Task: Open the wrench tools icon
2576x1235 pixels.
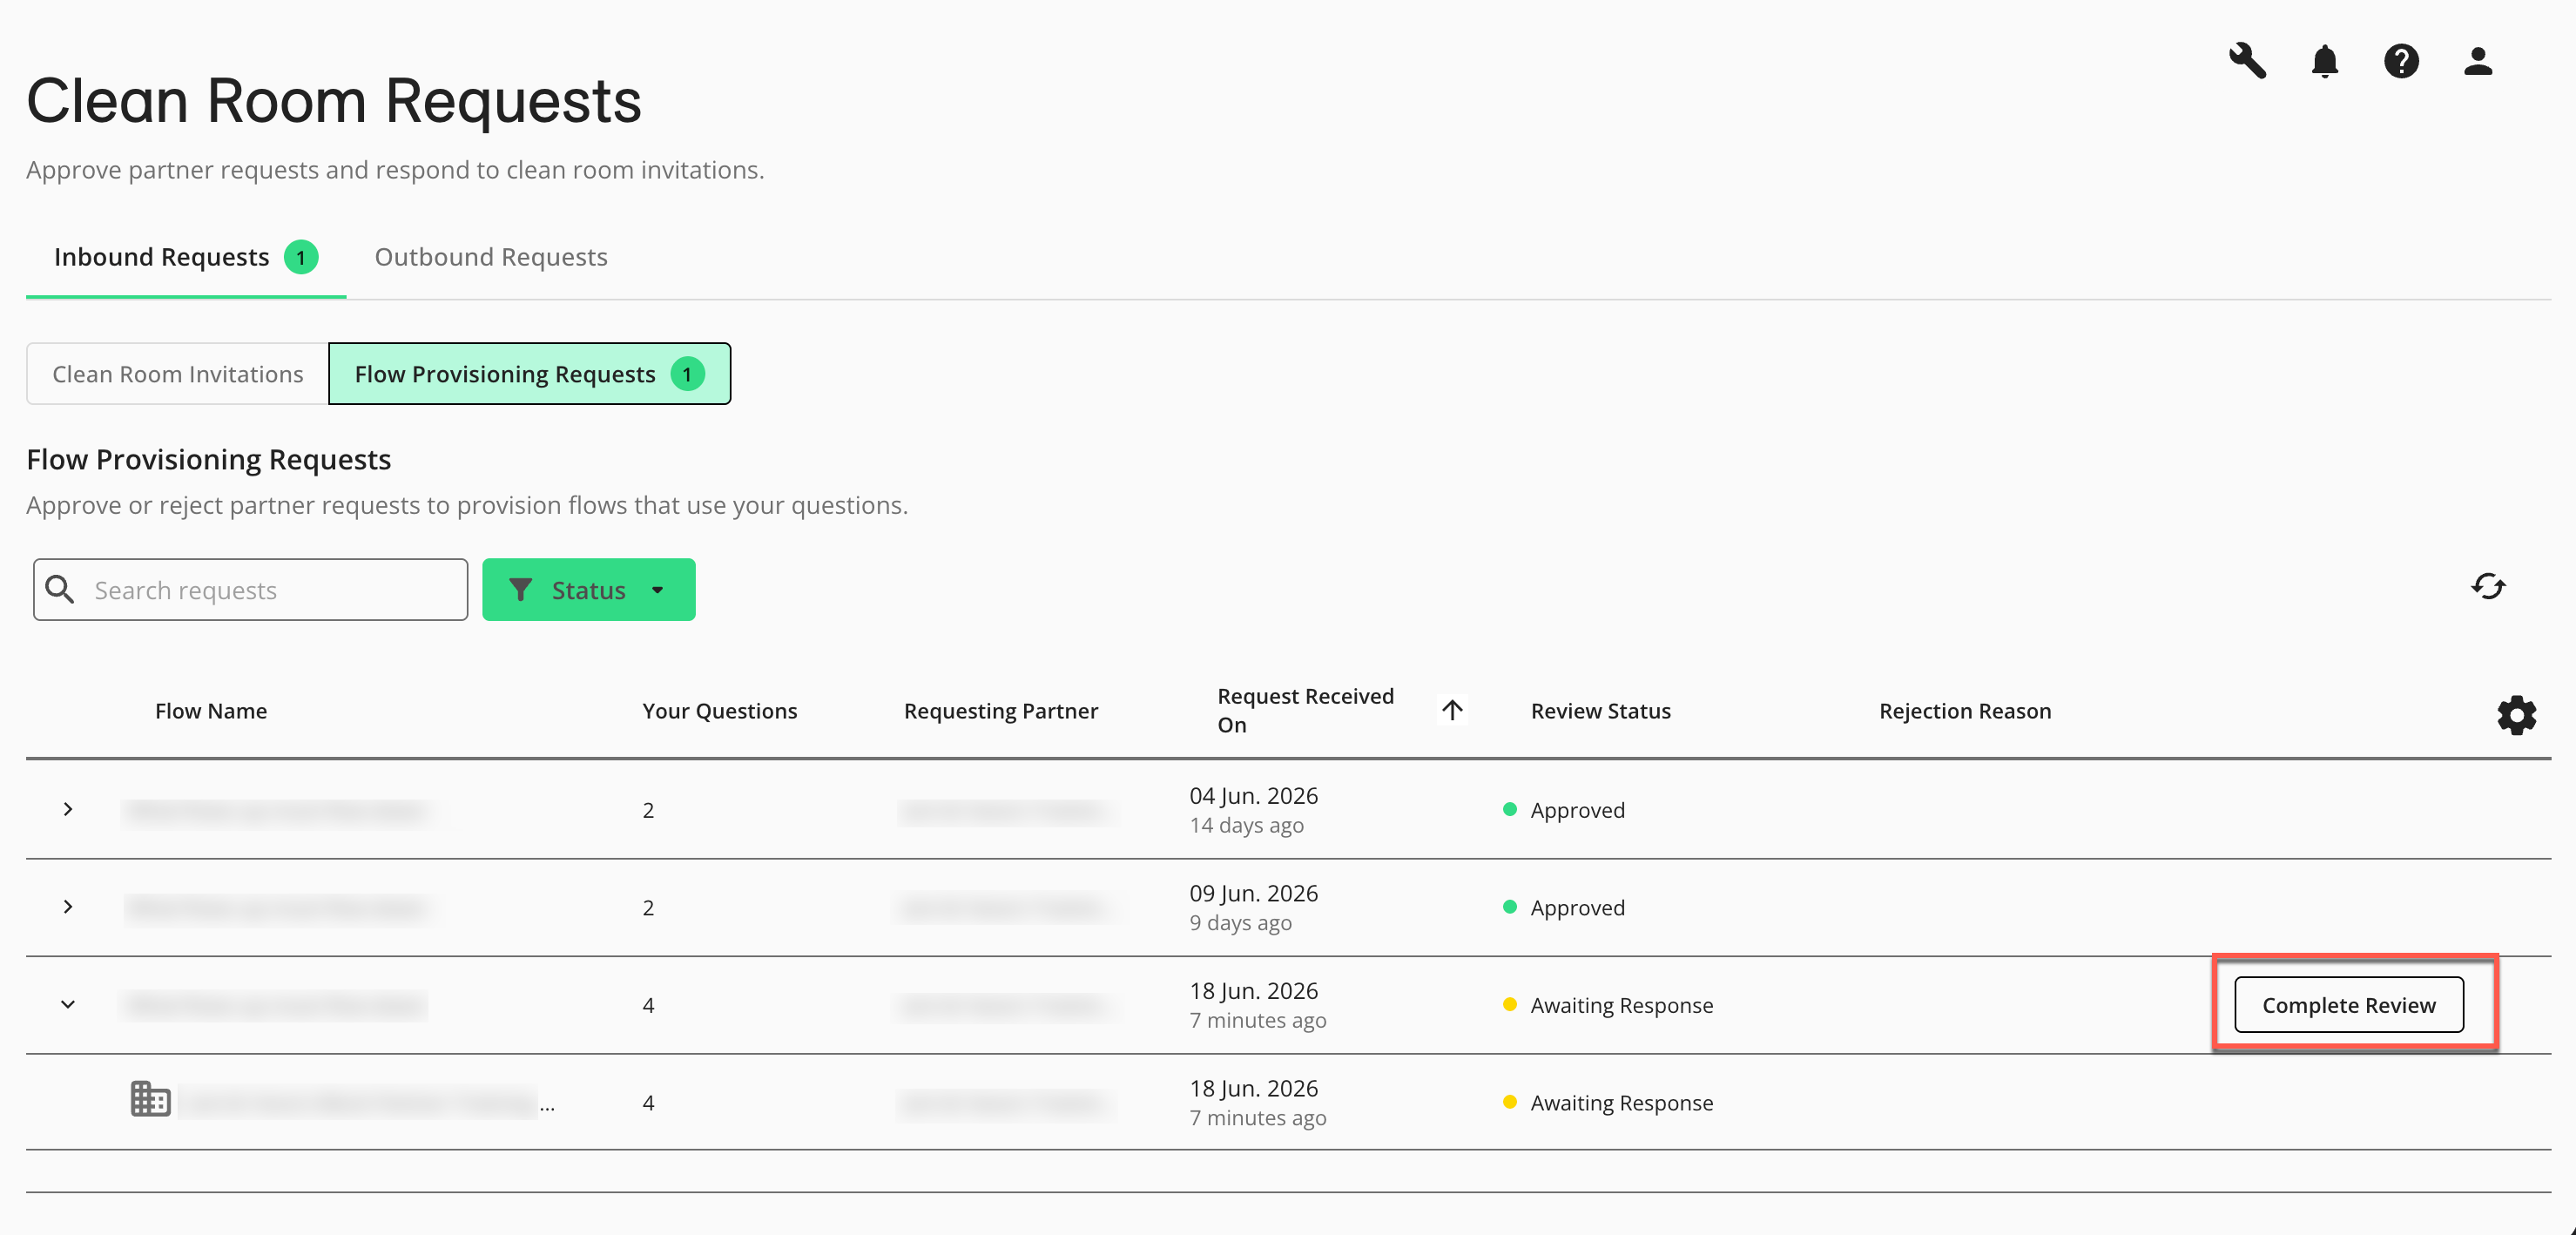Action: tap(2247, 61)
